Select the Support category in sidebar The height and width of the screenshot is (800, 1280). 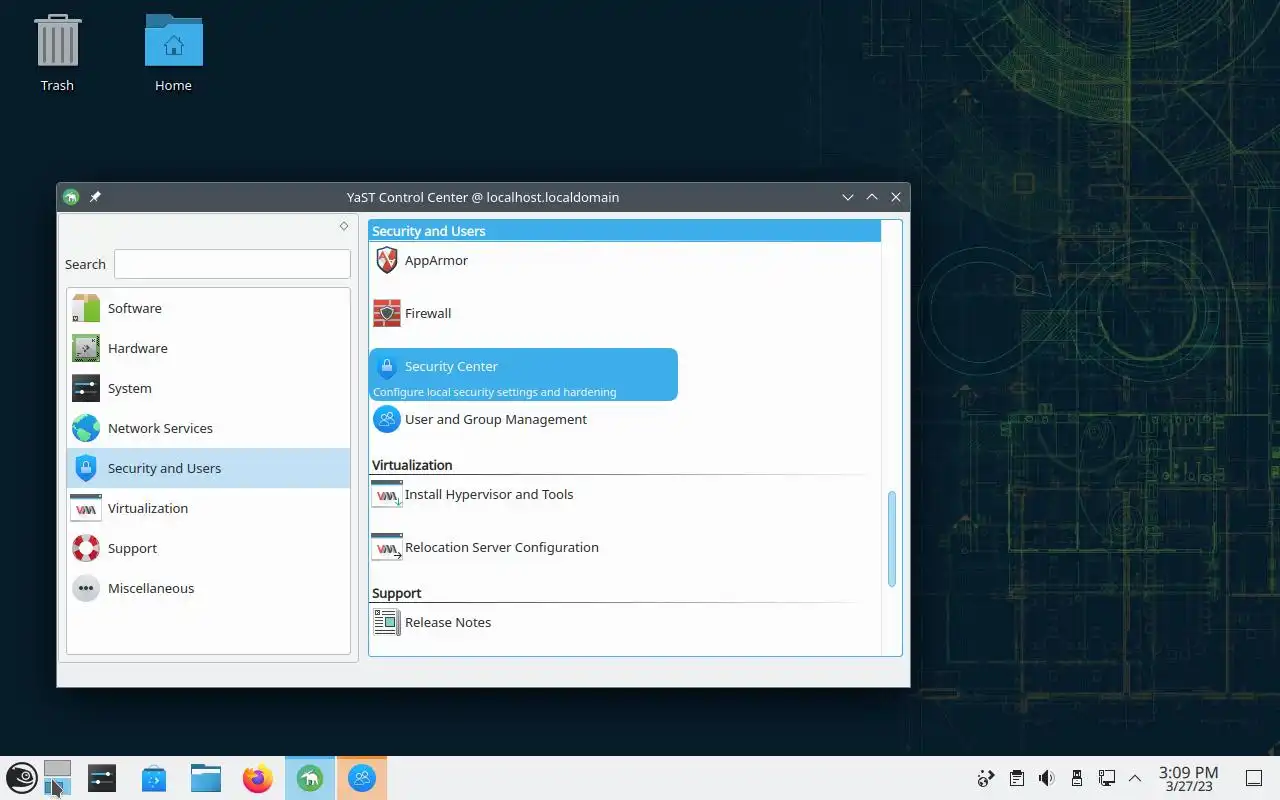[208, 548]
